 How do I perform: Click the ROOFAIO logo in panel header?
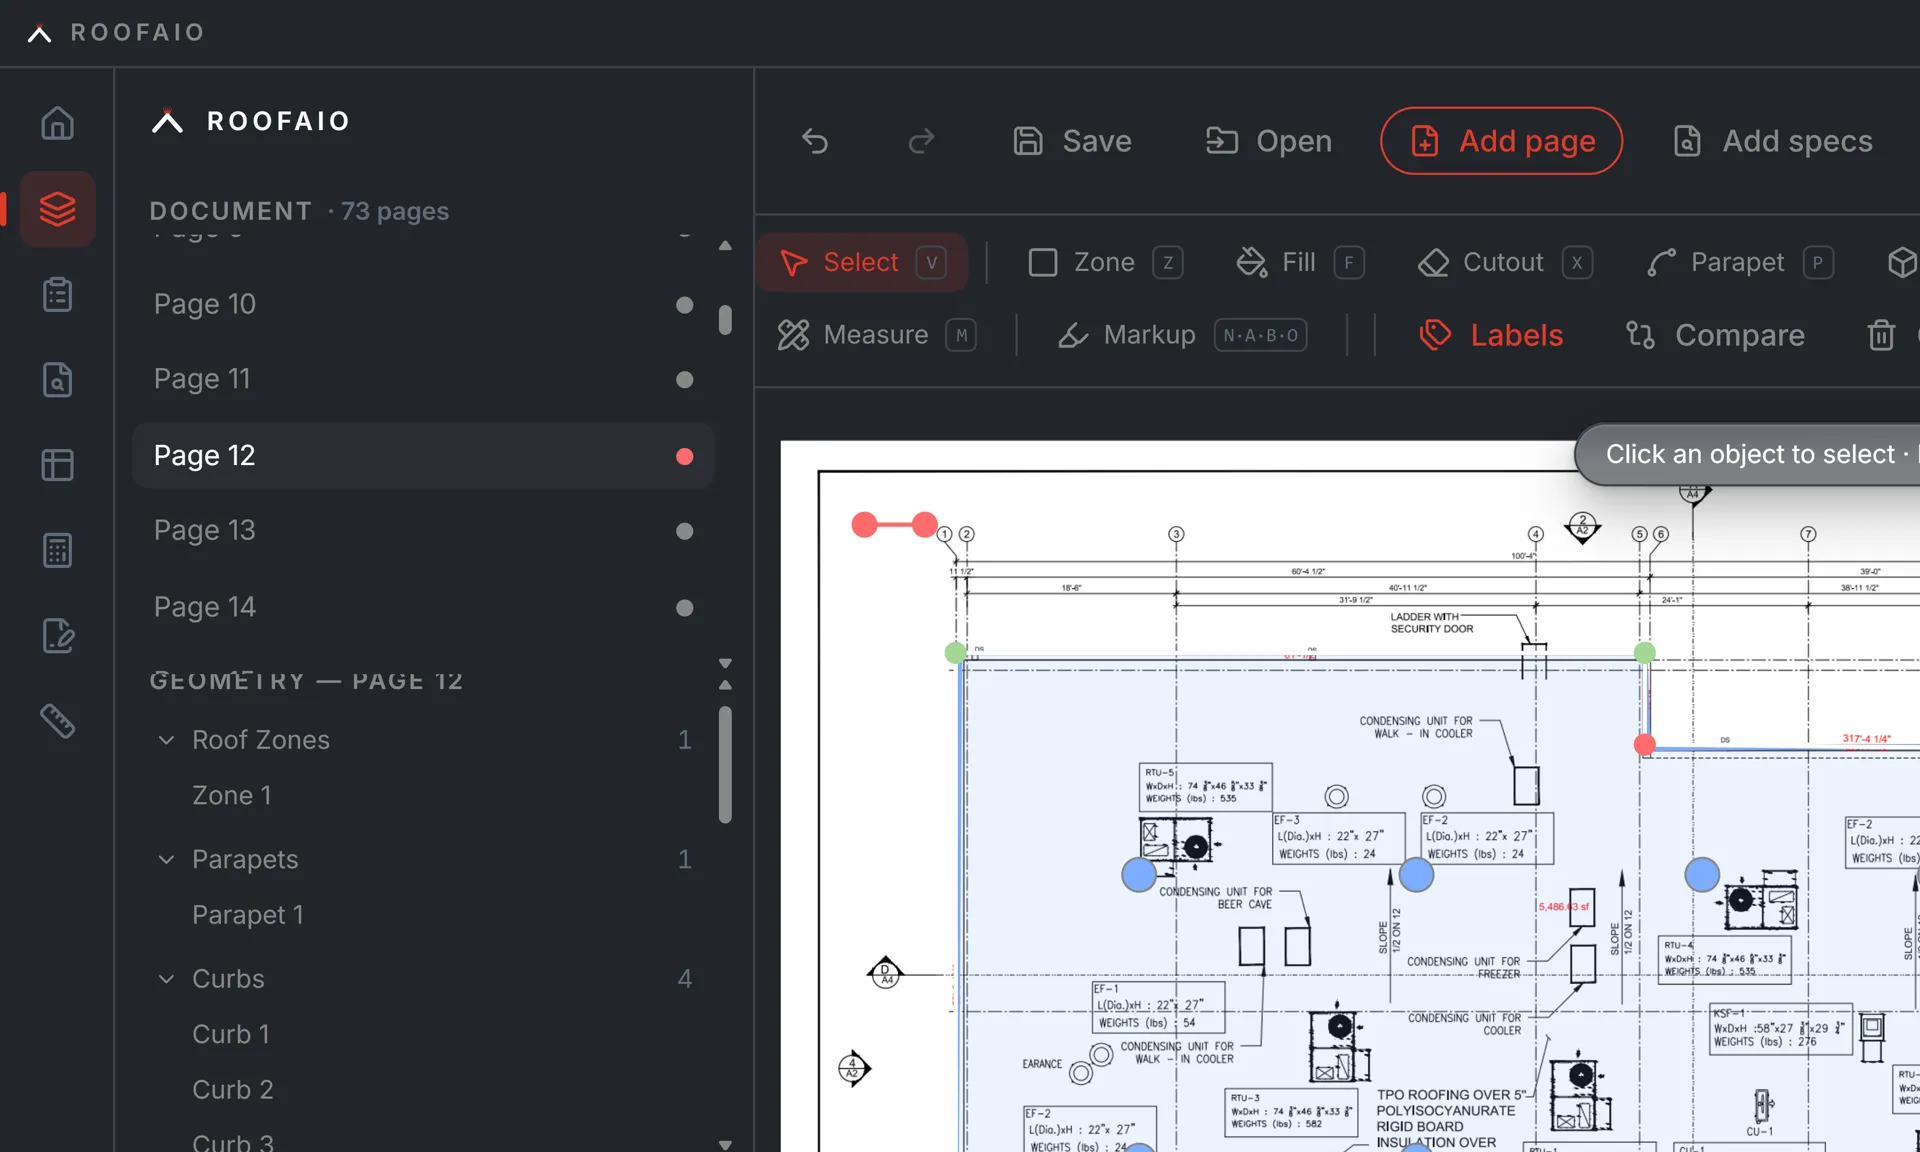click(250, 121)
